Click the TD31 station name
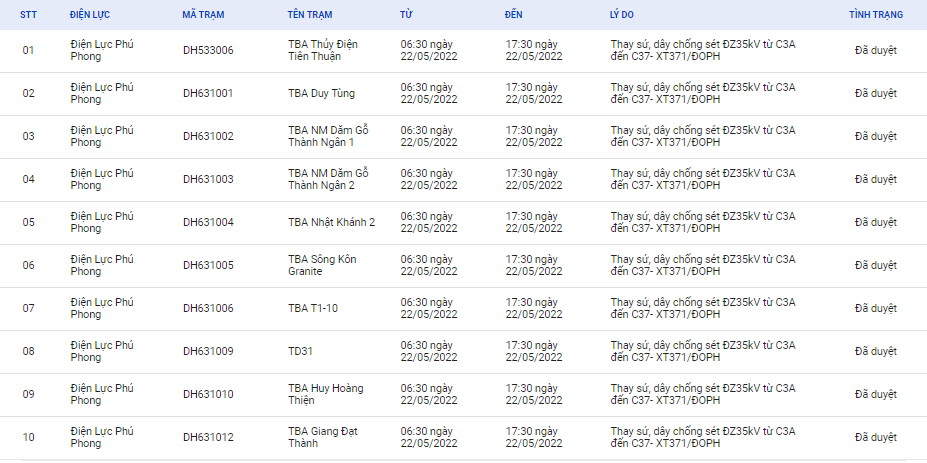The height and width of the screenshot is (463, 927). (x=300, y=351)
